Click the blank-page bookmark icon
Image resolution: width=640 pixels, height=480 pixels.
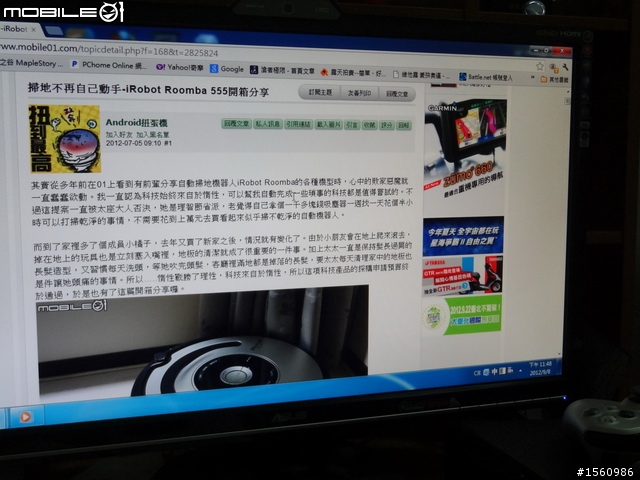click(x=396, y=74)
